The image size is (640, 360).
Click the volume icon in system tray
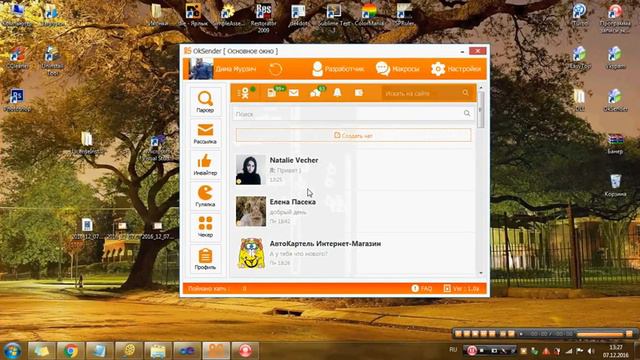point(591,351)
